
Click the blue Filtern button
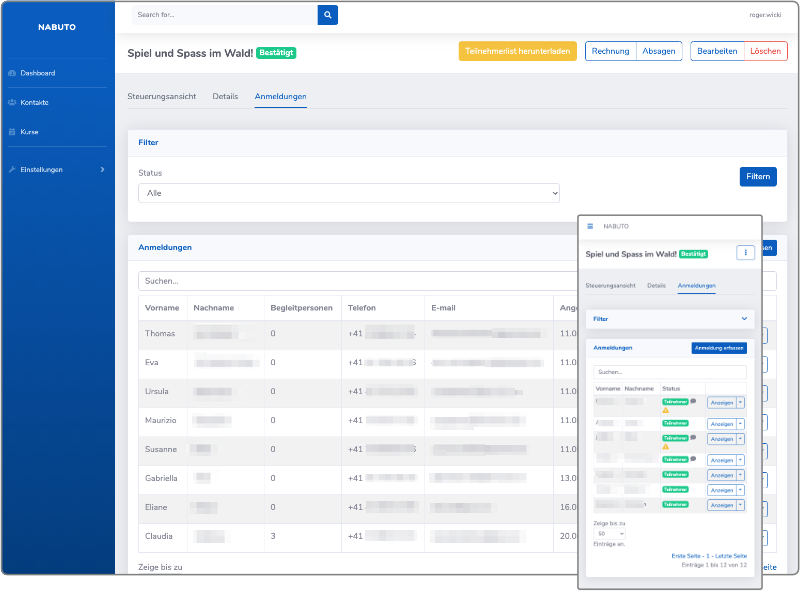click(x=758, y=176)
